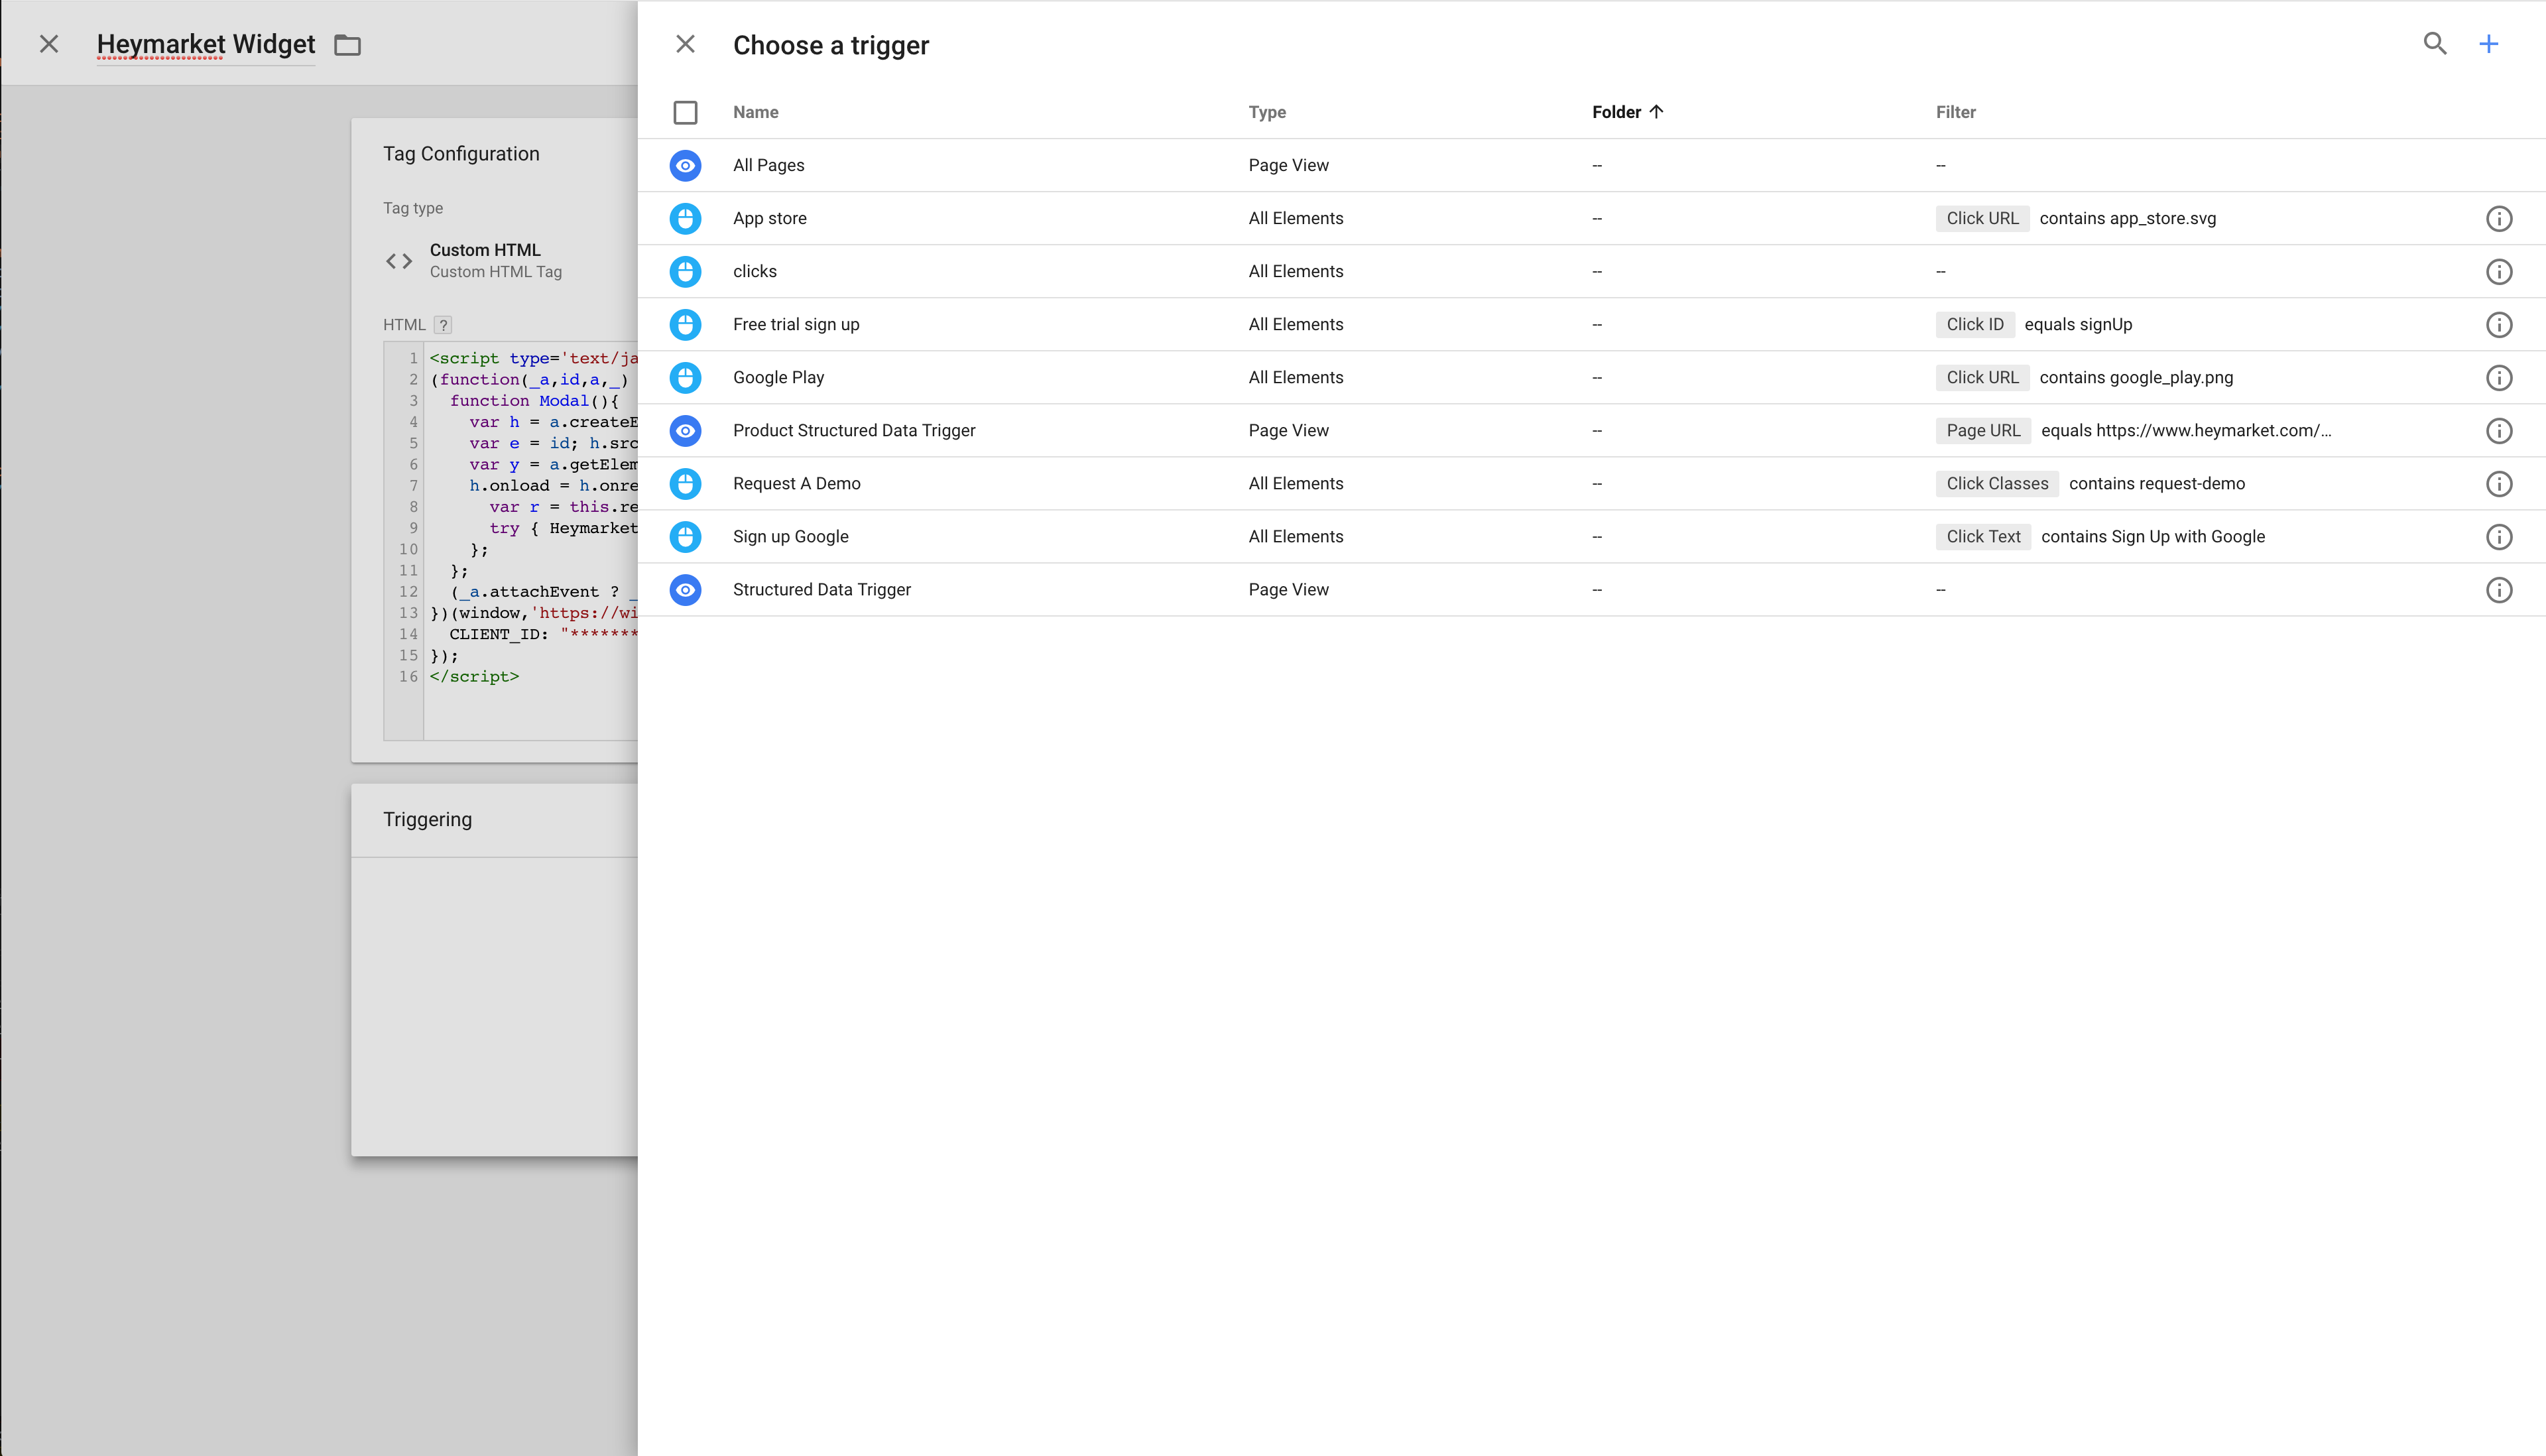Click the Tag Configuration heading
The image size is (2546, 1456).
point(461,153)
